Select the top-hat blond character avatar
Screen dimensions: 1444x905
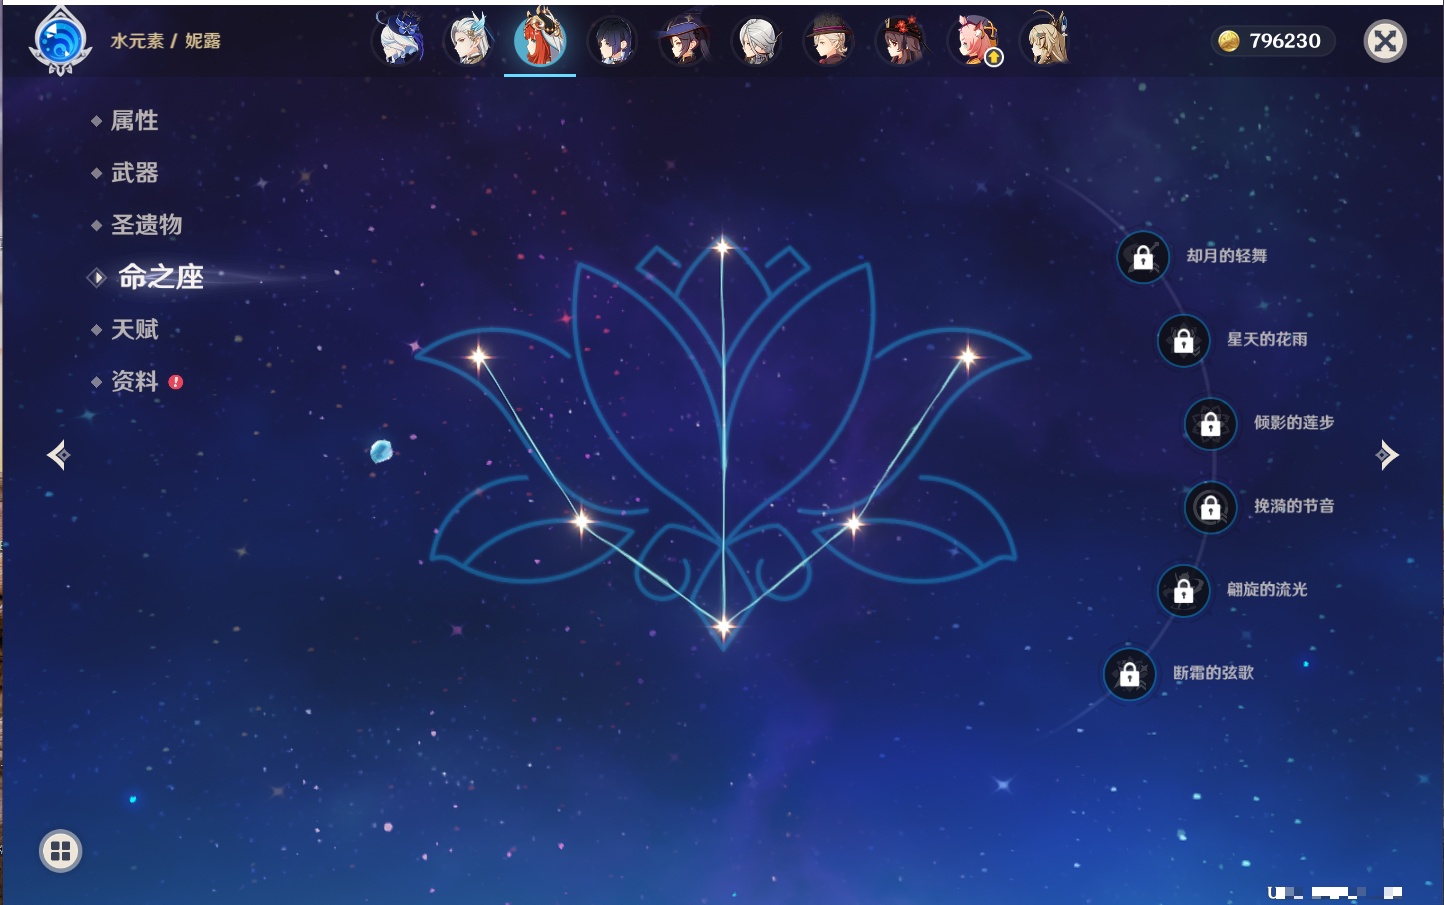(x=829, y=41)
